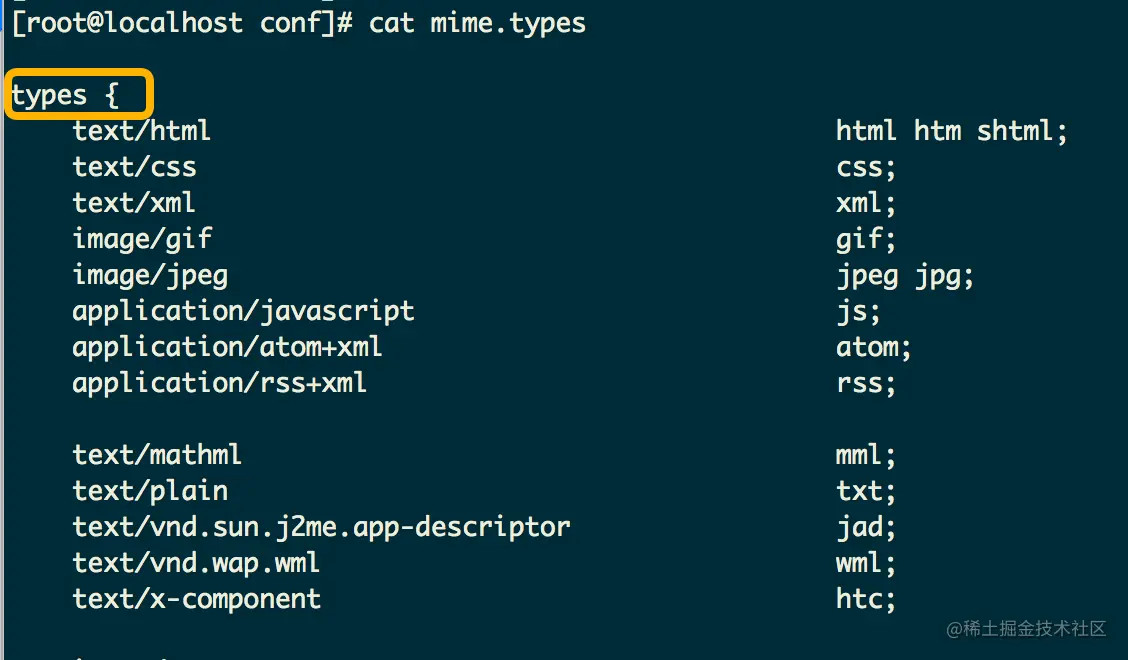Click the "htc;" extension text
Viewport: 1128px width, 660px height.
865,599
